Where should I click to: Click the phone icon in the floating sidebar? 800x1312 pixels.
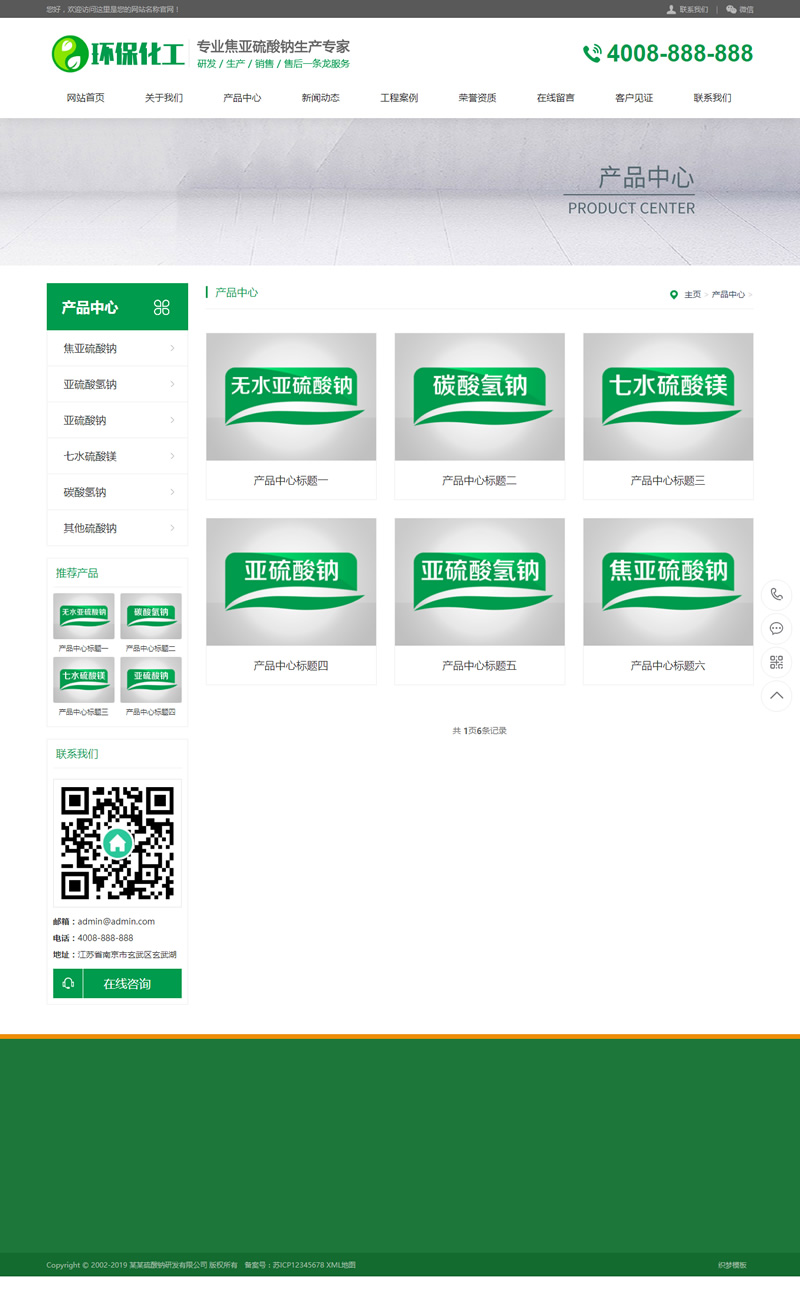777,595
